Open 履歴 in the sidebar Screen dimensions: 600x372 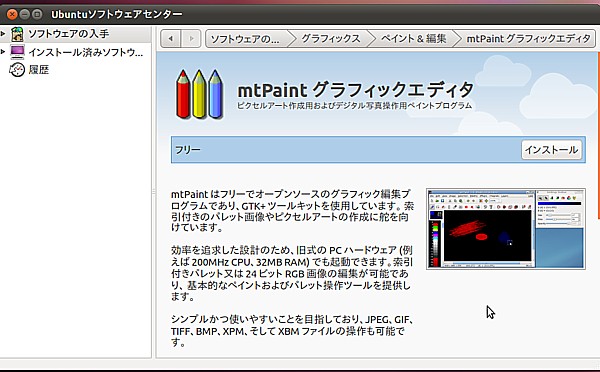[76, 70]
